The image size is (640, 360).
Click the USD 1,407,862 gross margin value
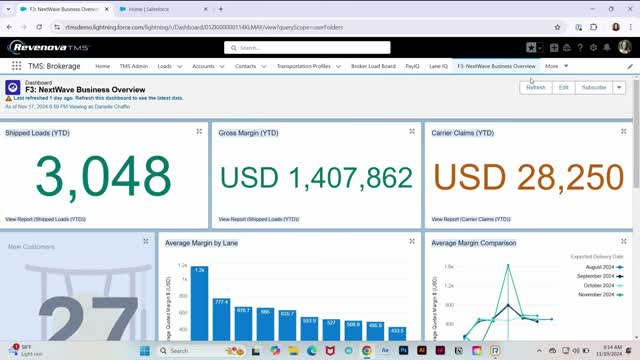point(316,178)
